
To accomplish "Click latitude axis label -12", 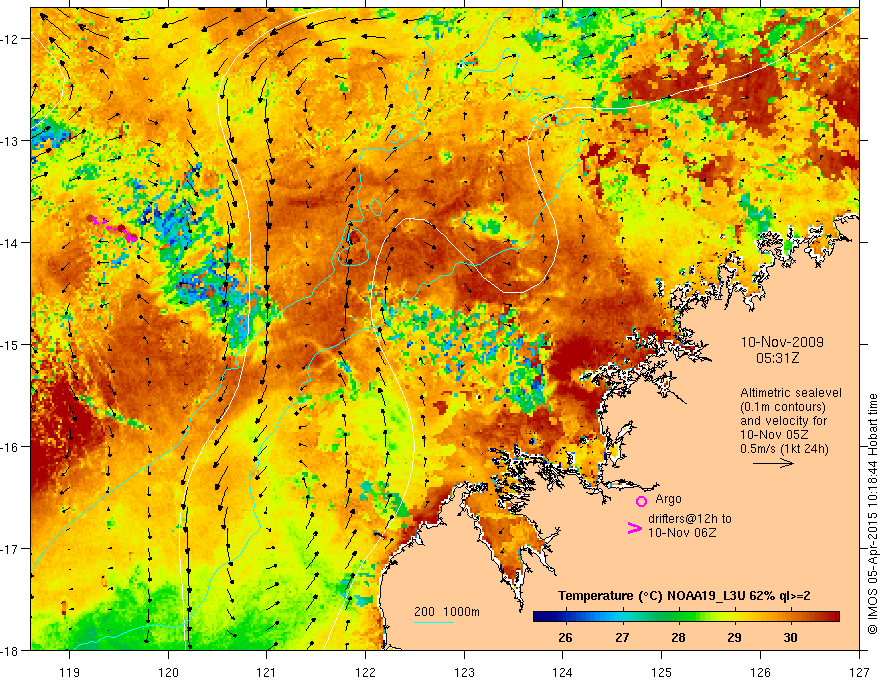I will coord(10,39).
